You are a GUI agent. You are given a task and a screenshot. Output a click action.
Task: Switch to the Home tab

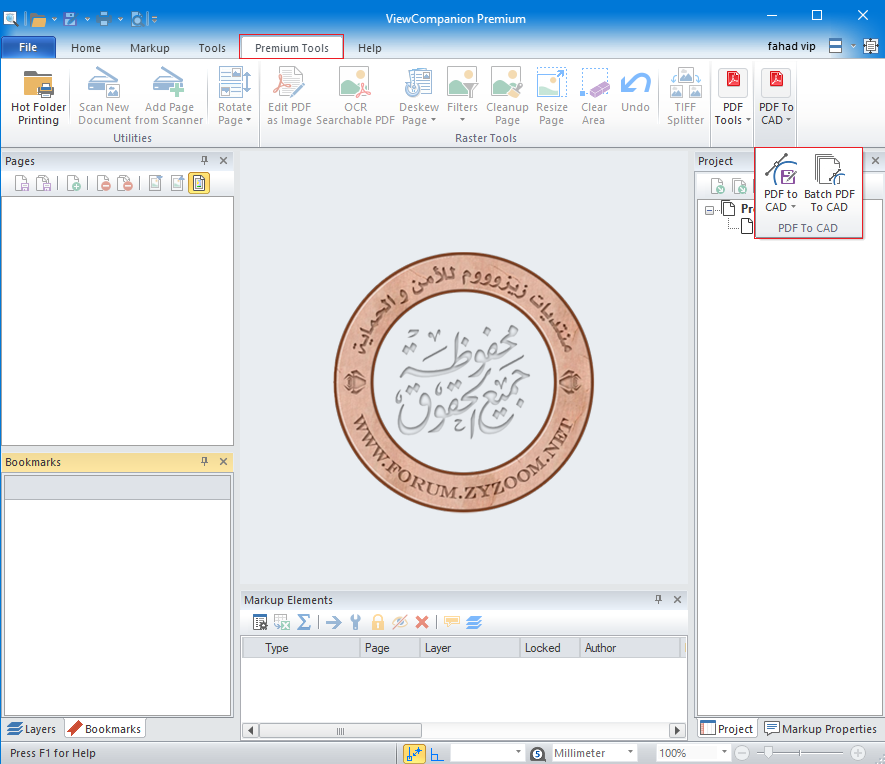[86, 48]
